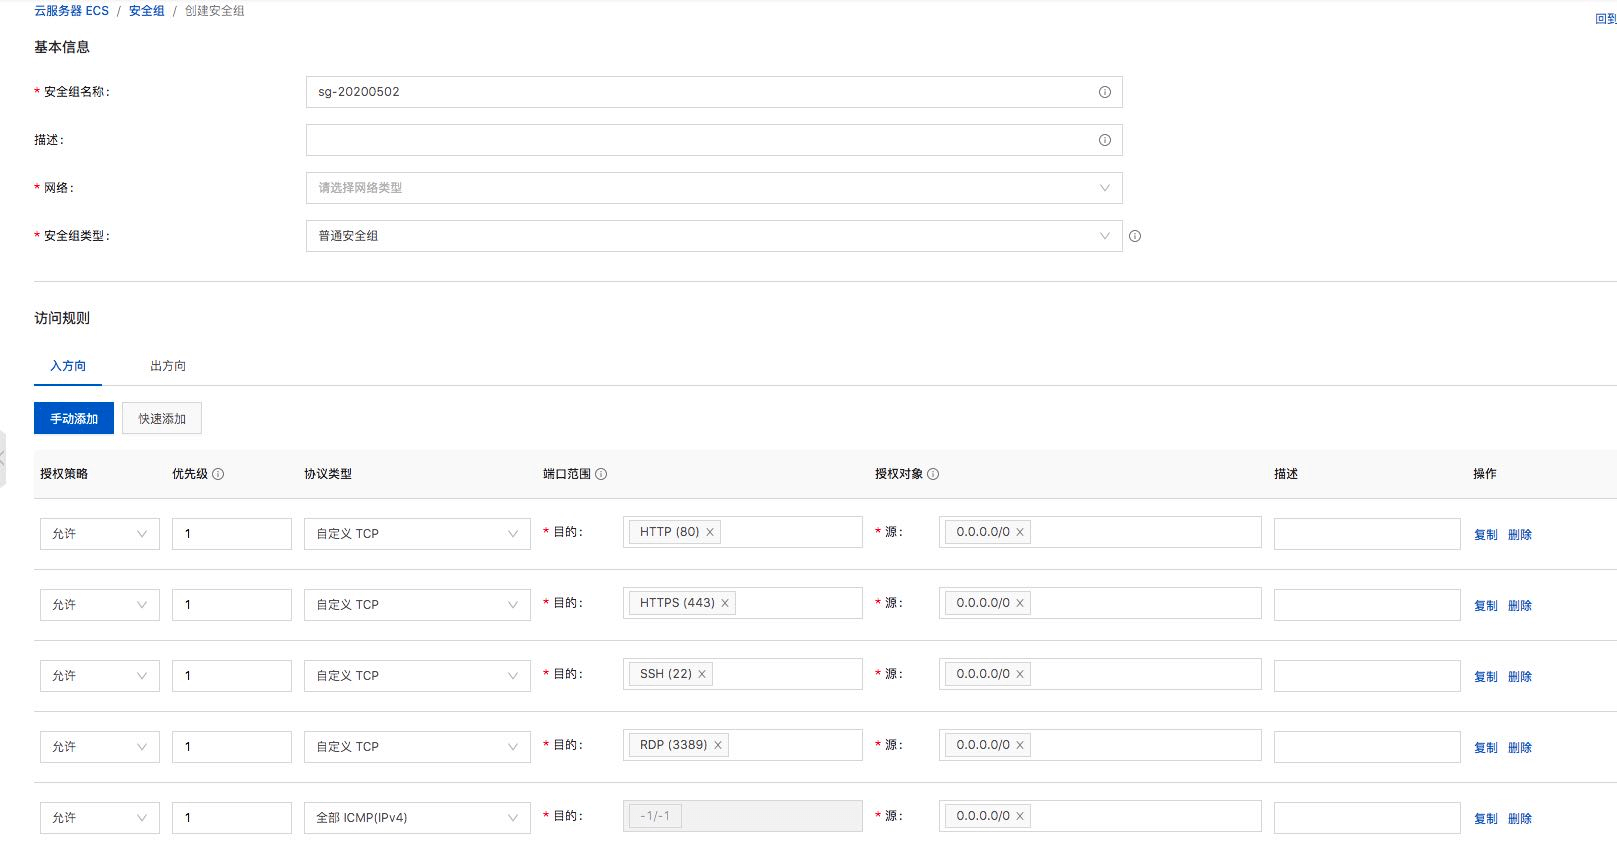Open protocol type dropdown in HTTP row
Image resolution: width=1617 pixels, height=849 pixels.
click(x=417, y=534)
